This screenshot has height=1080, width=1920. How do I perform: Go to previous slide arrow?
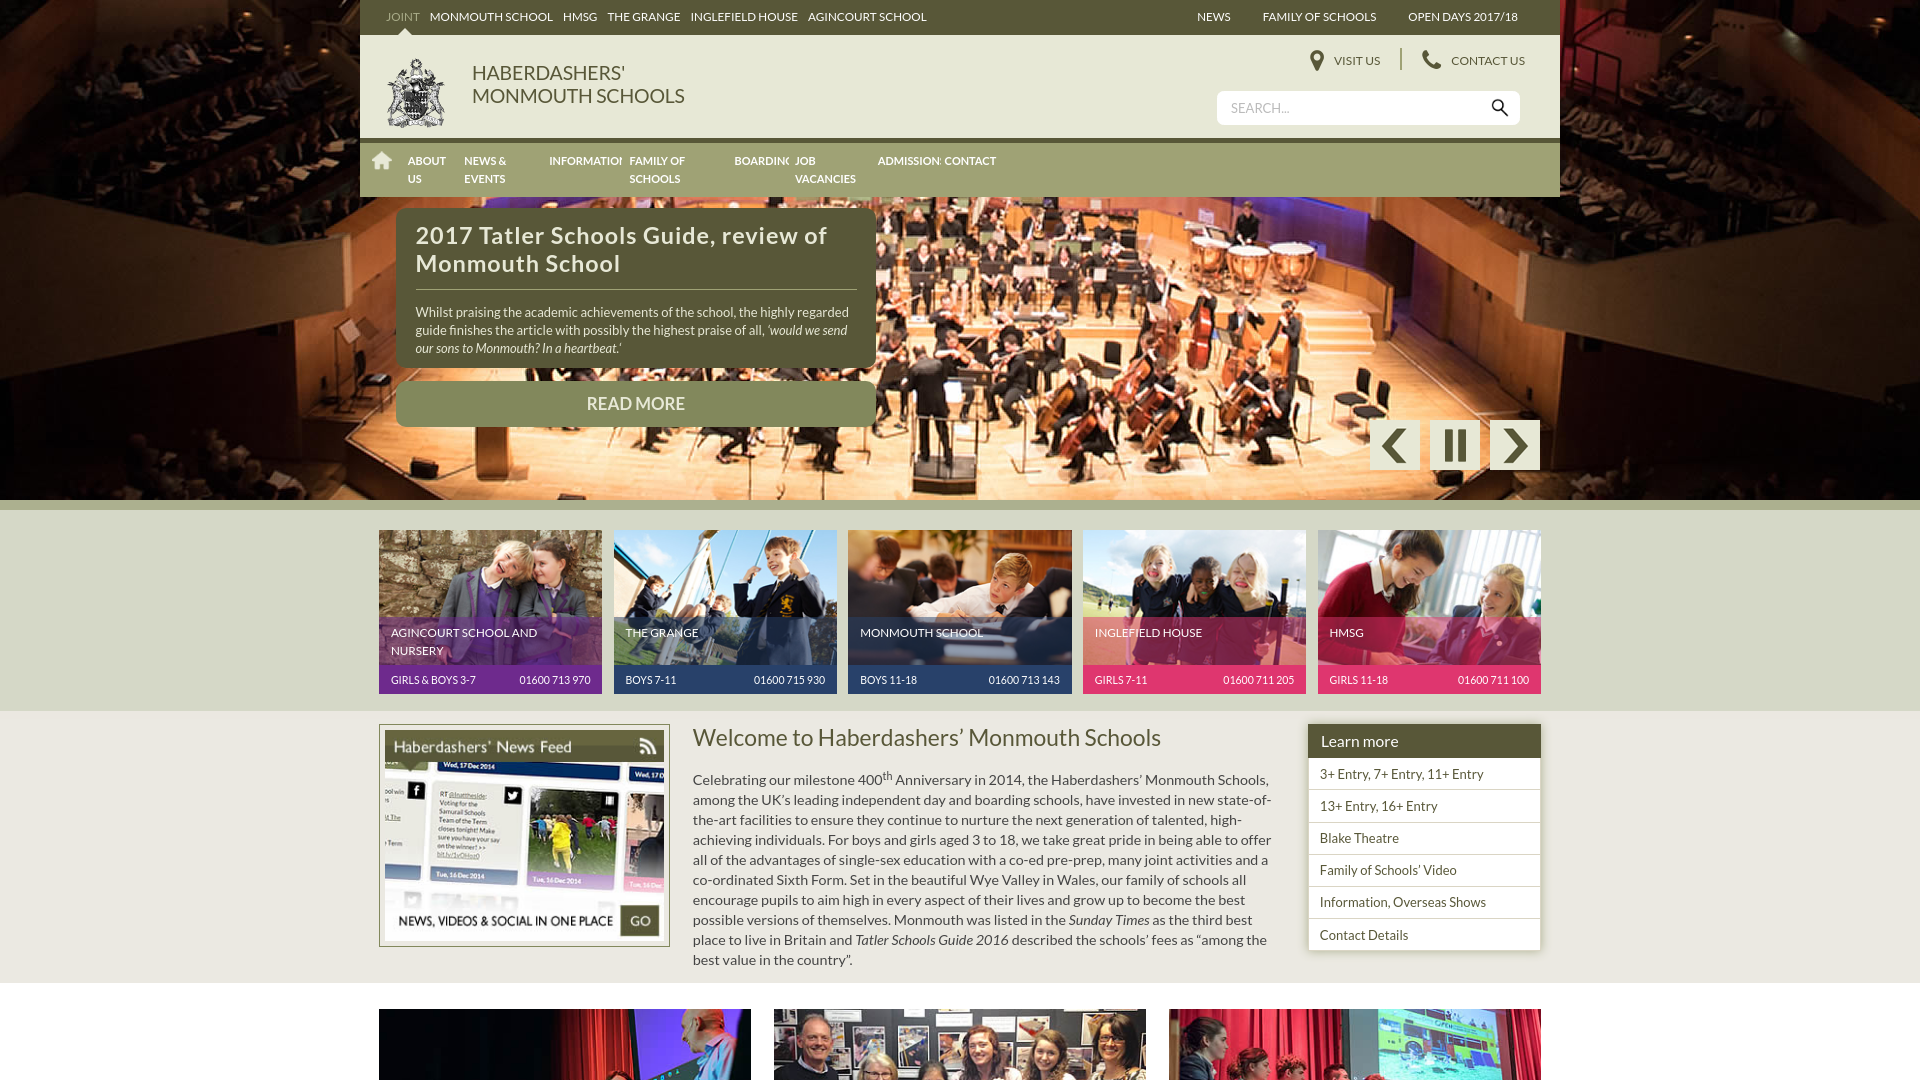point(1395,445)
